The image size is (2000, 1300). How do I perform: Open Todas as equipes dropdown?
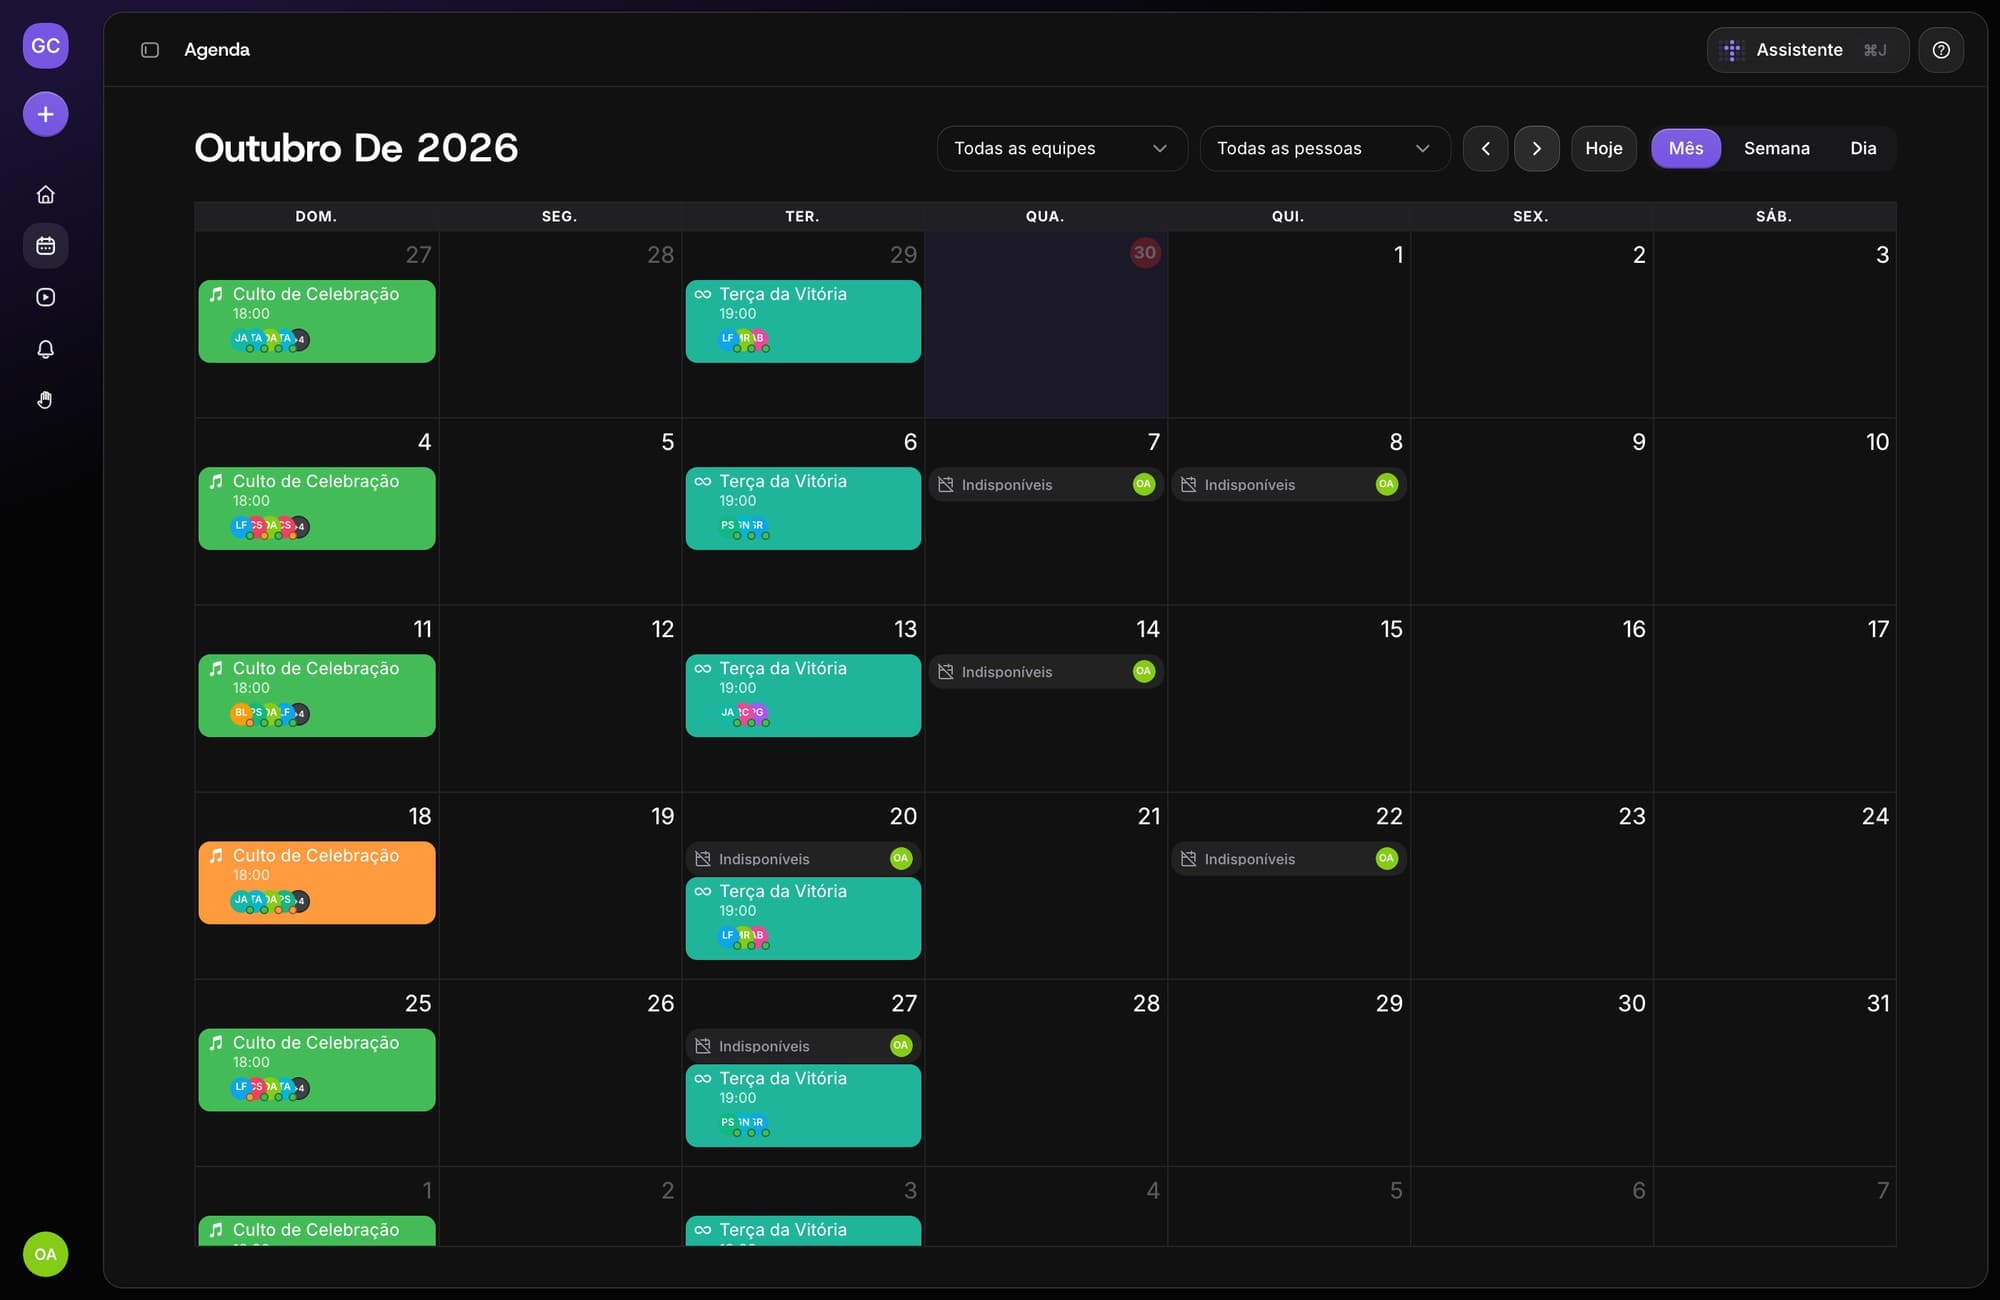click(x=1062, y=148)
